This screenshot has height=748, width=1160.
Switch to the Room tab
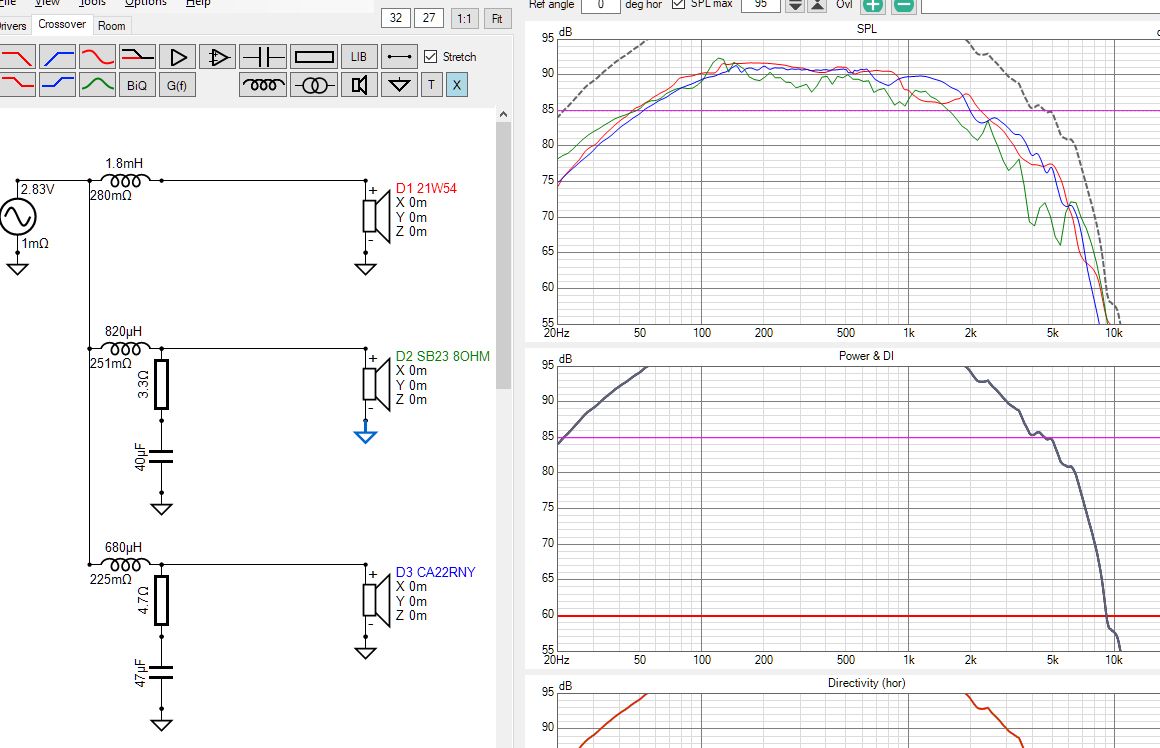point(112,26)
